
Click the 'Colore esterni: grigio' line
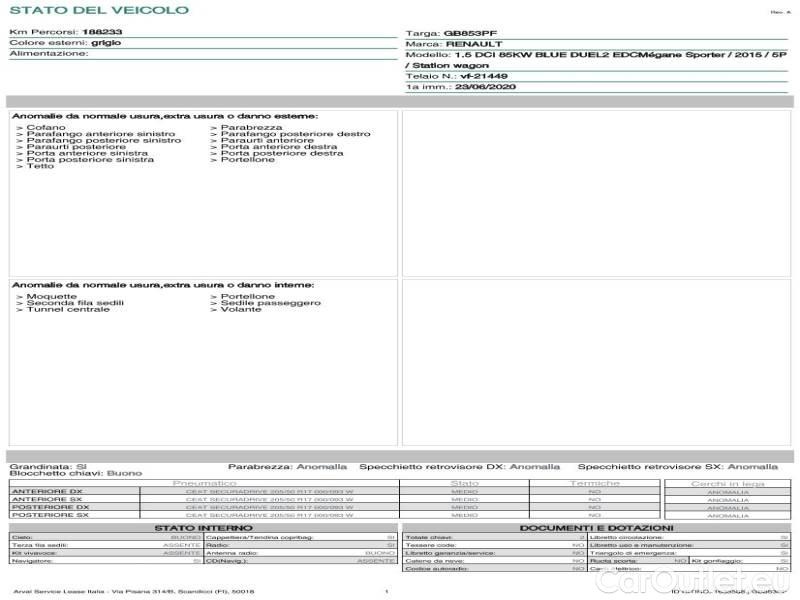(65, 42)
